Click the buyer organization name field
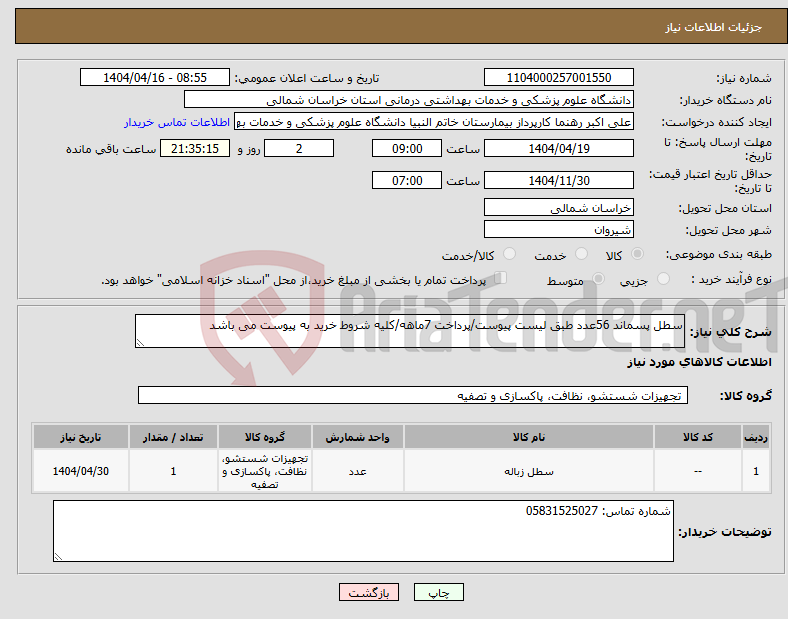This screenshot has height=619, width=788. pos(409,99)
